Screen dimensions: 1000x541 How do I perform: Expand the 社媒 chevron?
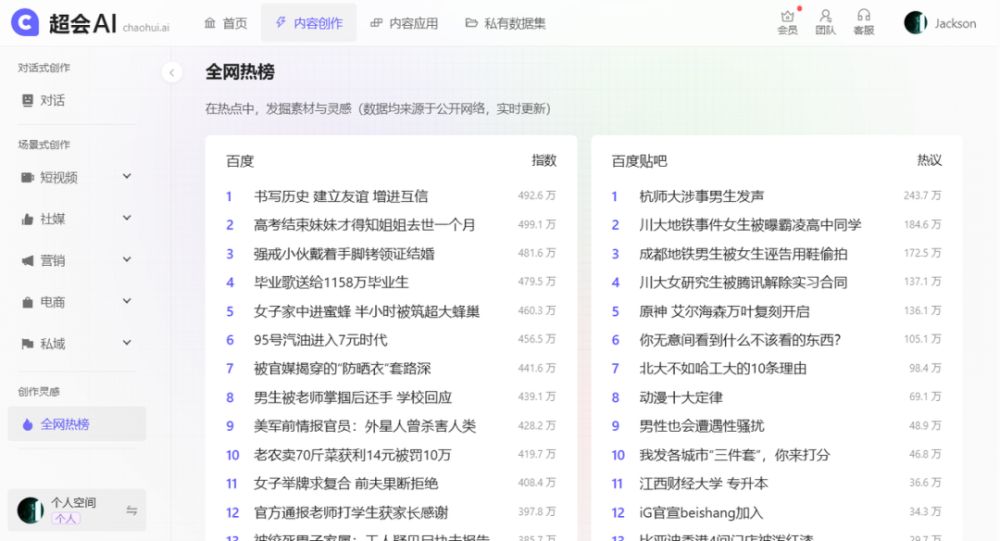click(x=127, y=218)
